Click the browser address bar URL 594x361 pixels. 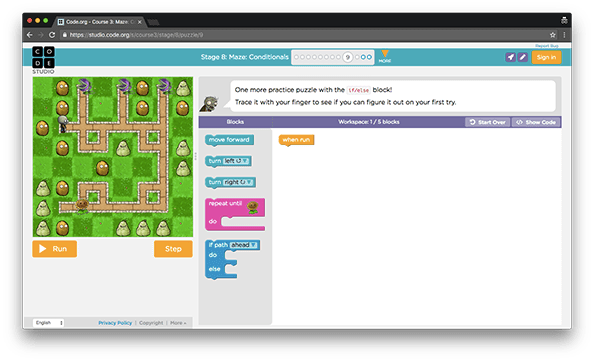136,35
